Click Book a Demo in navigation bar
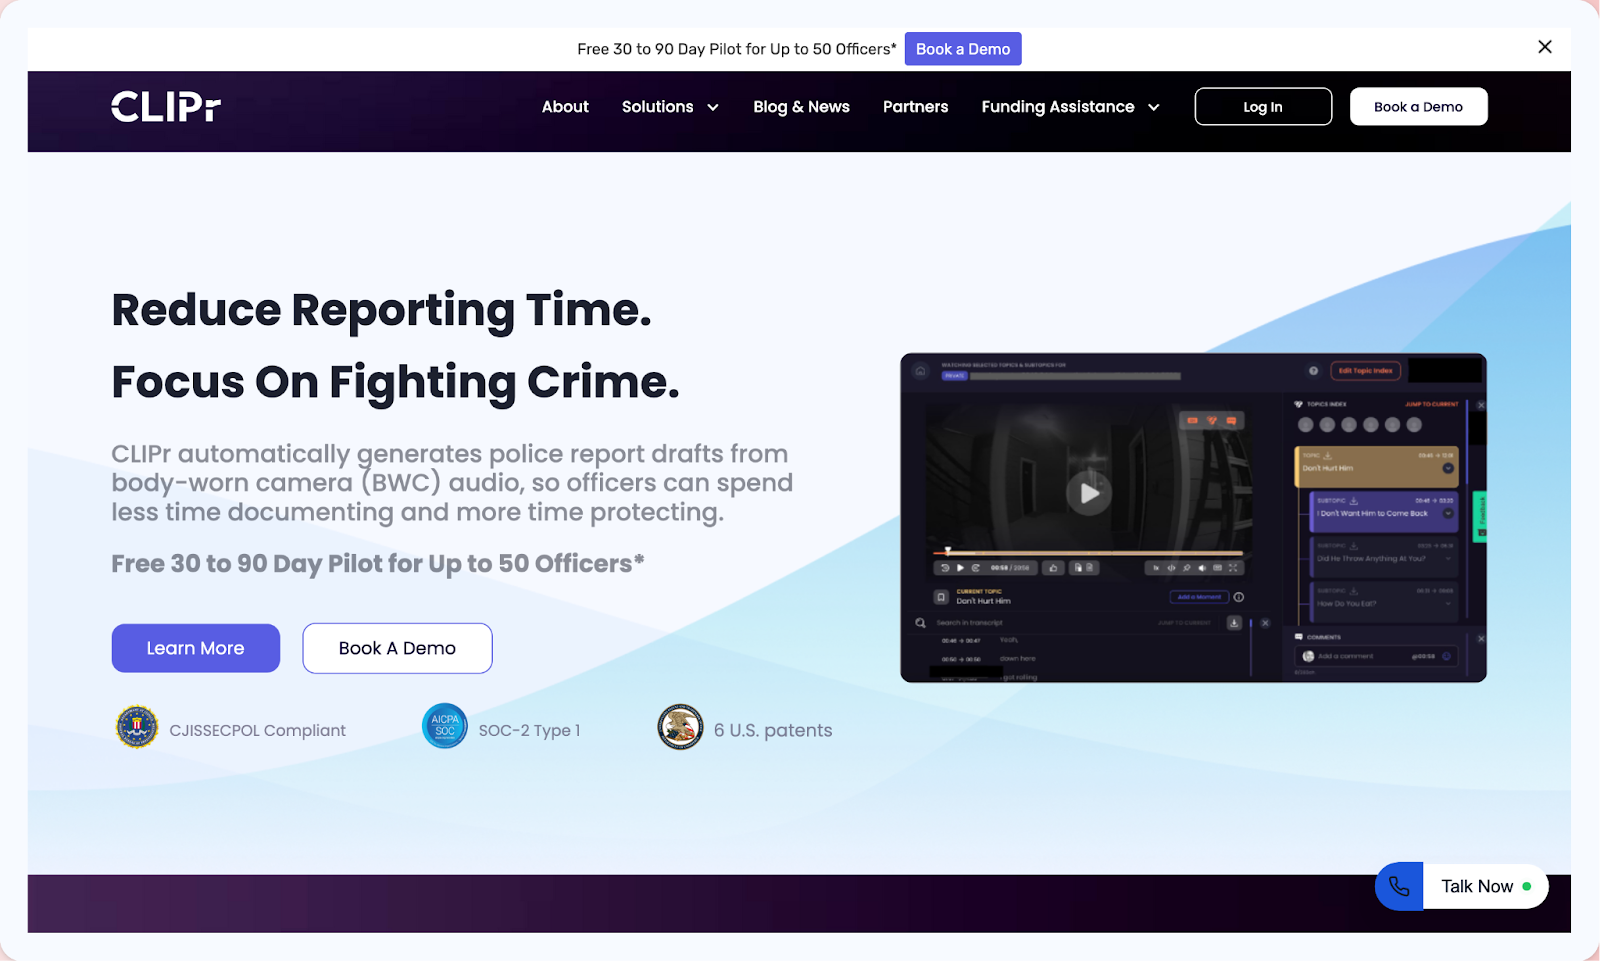 tap(1418, 107)
